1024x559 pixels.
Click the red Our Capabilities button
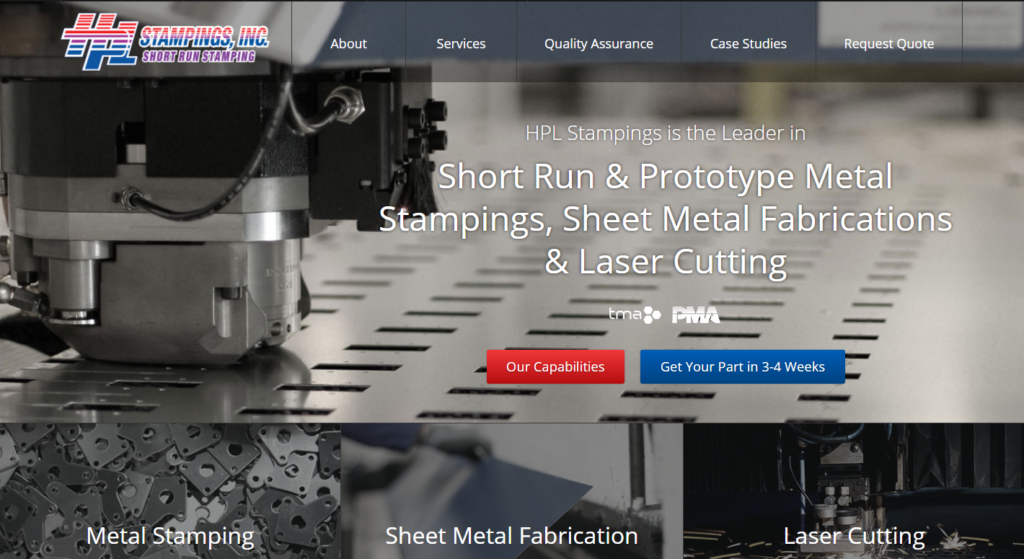[555, 366]
